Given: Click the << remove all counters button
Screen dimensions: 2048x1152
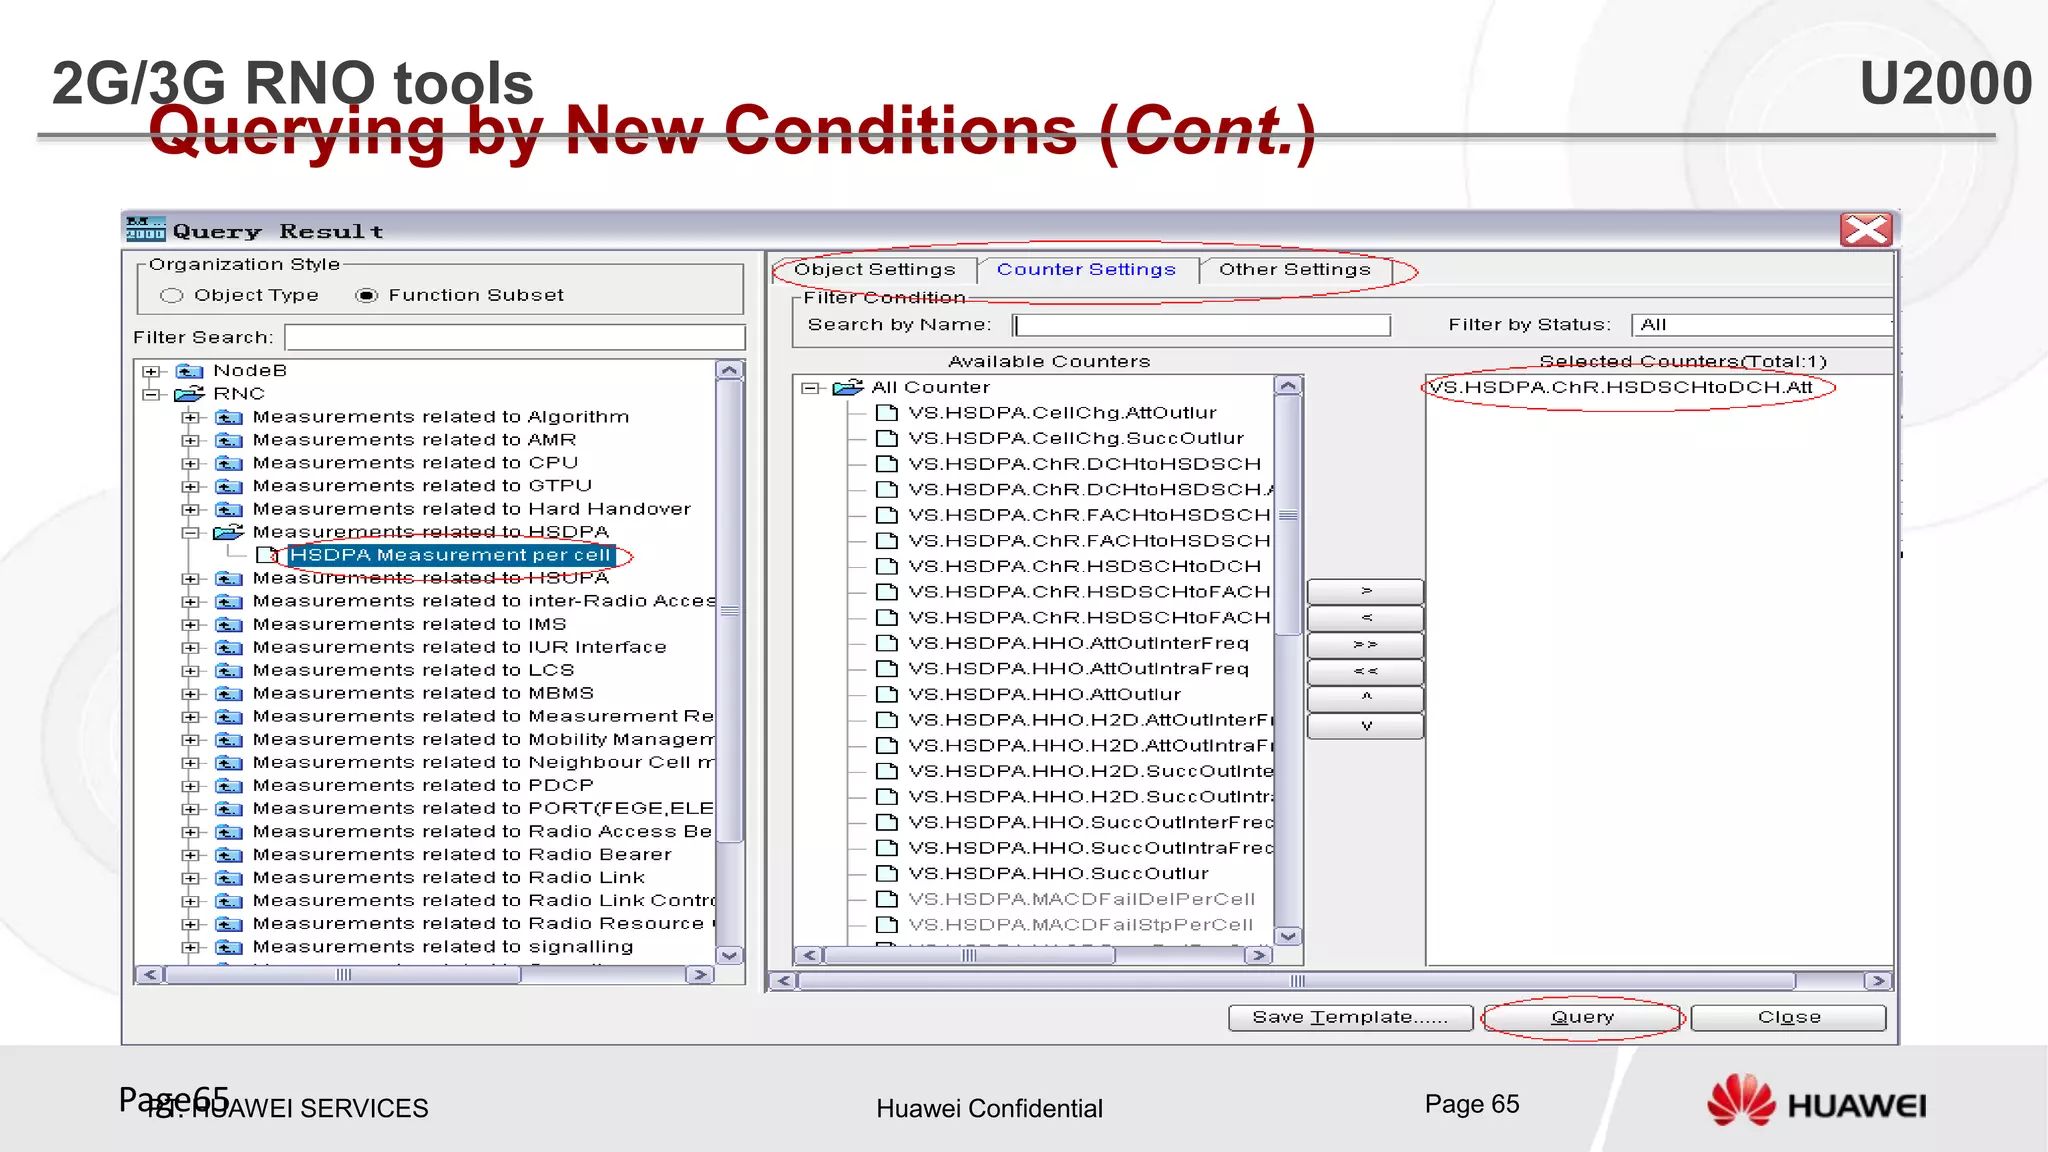Looking at the screenshot, I should 1365,672.
